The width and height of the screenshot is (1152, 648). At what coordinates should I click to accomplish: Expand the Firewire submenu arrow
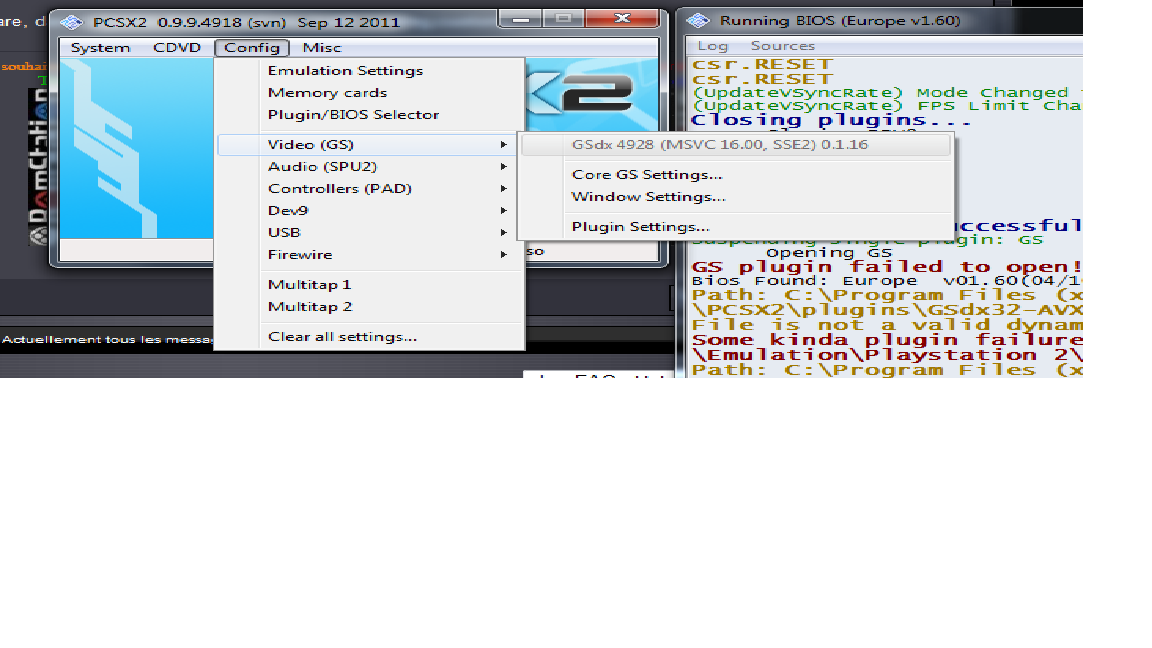(x=503, y=255)
